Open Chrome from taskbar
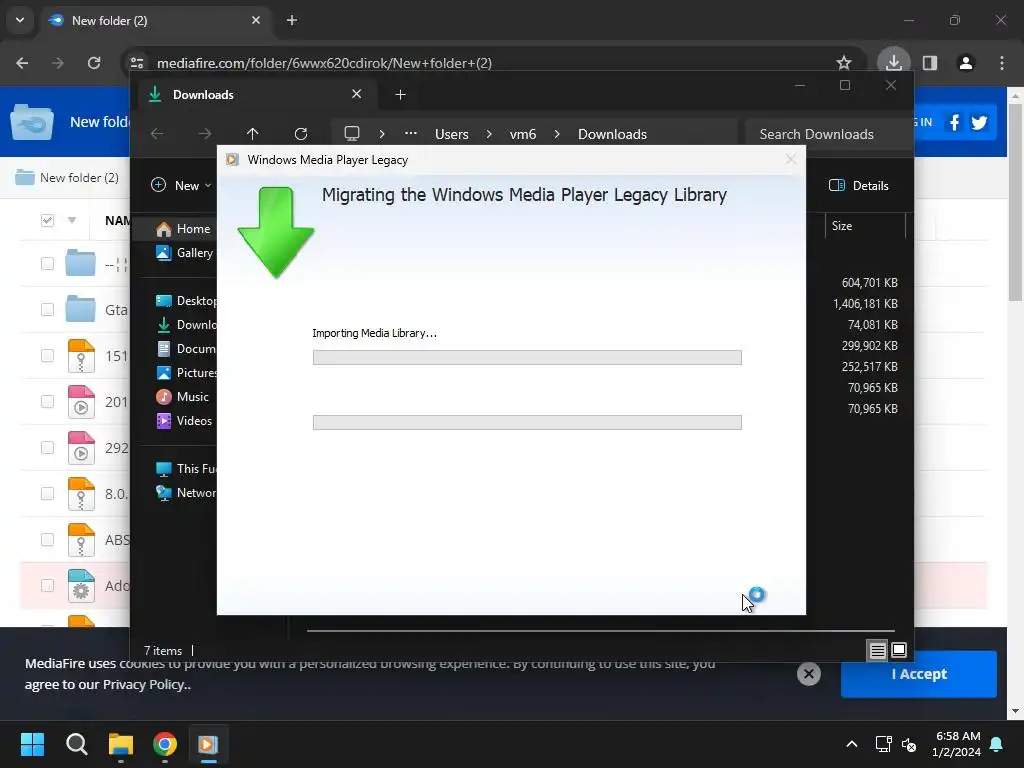The image size is (1024, 768). (x=165, y=744)
